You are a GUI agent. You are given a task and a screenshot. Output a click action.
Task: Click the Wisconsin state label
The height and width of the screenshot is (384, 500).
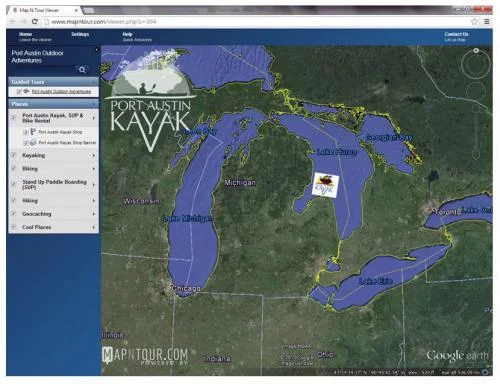click(x=141, y=201)
